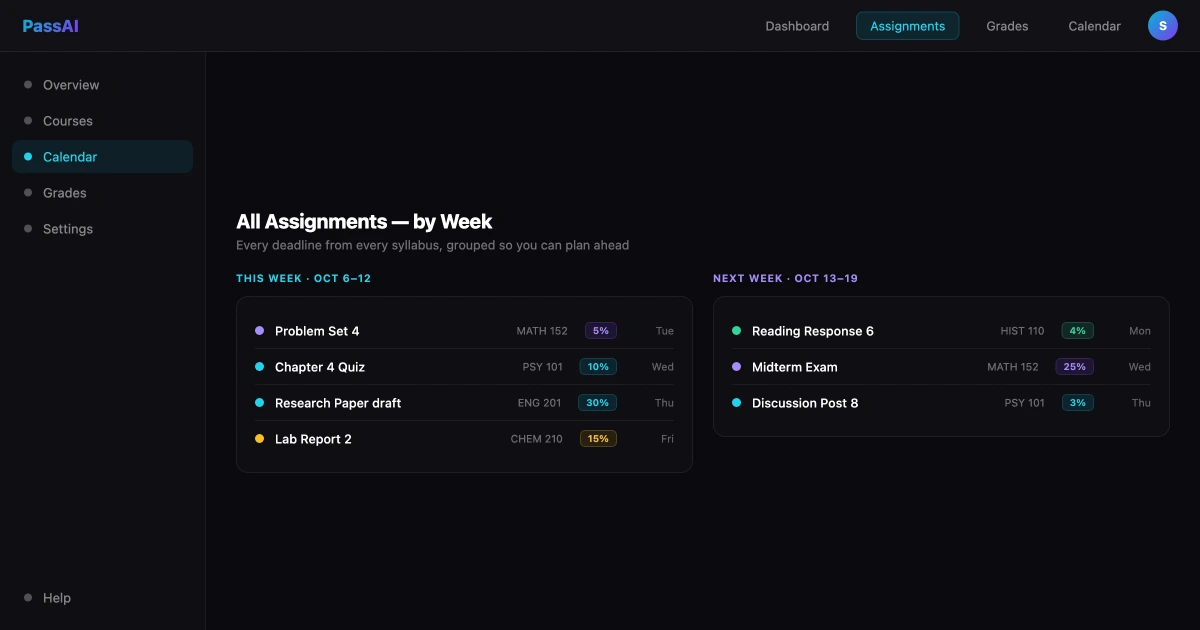Click the green dot beside Reading Response 6
This screenshot has height=630, width=1200.
[737, 331]
